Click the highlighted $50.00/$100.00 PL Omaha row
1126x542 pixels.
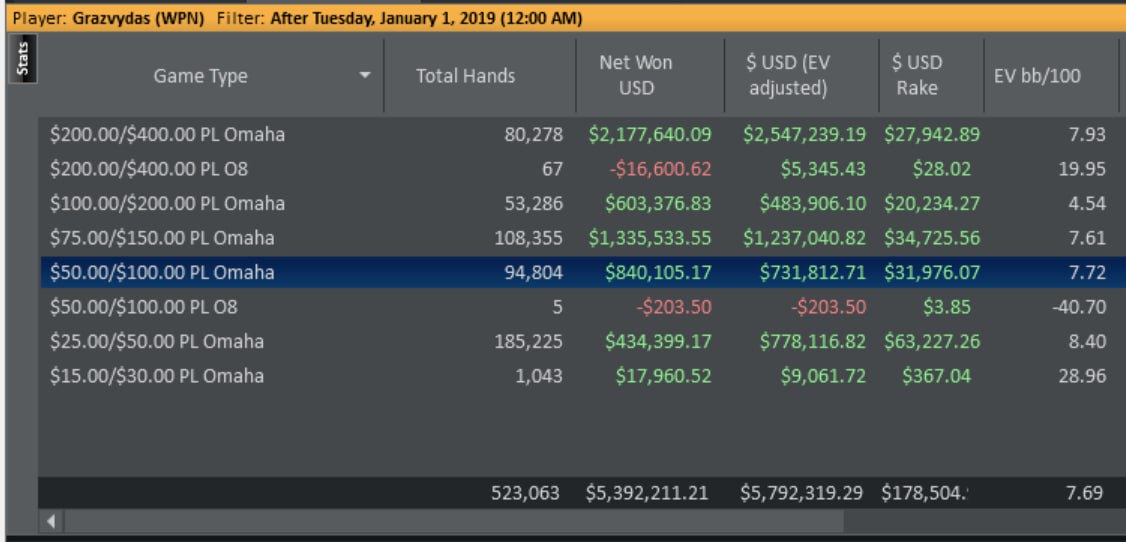(x=162, y=273)
